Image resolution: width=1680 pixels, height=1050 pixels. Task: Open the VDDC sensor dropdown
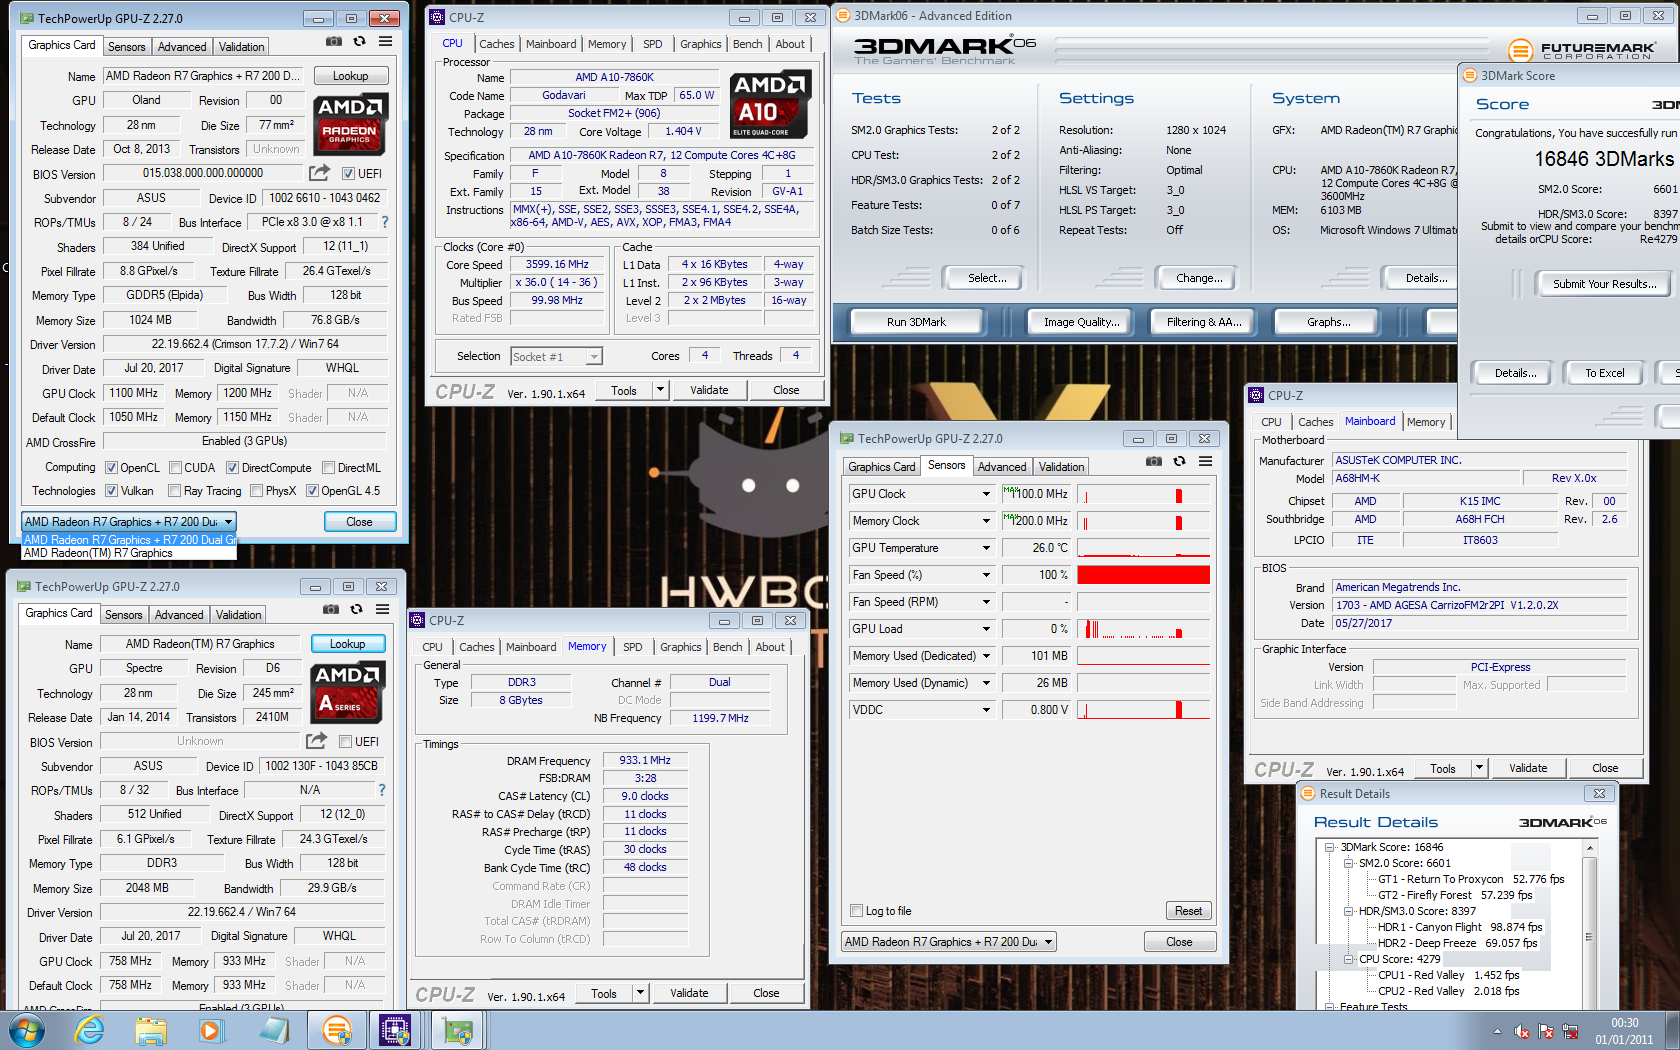click(986, 710)
